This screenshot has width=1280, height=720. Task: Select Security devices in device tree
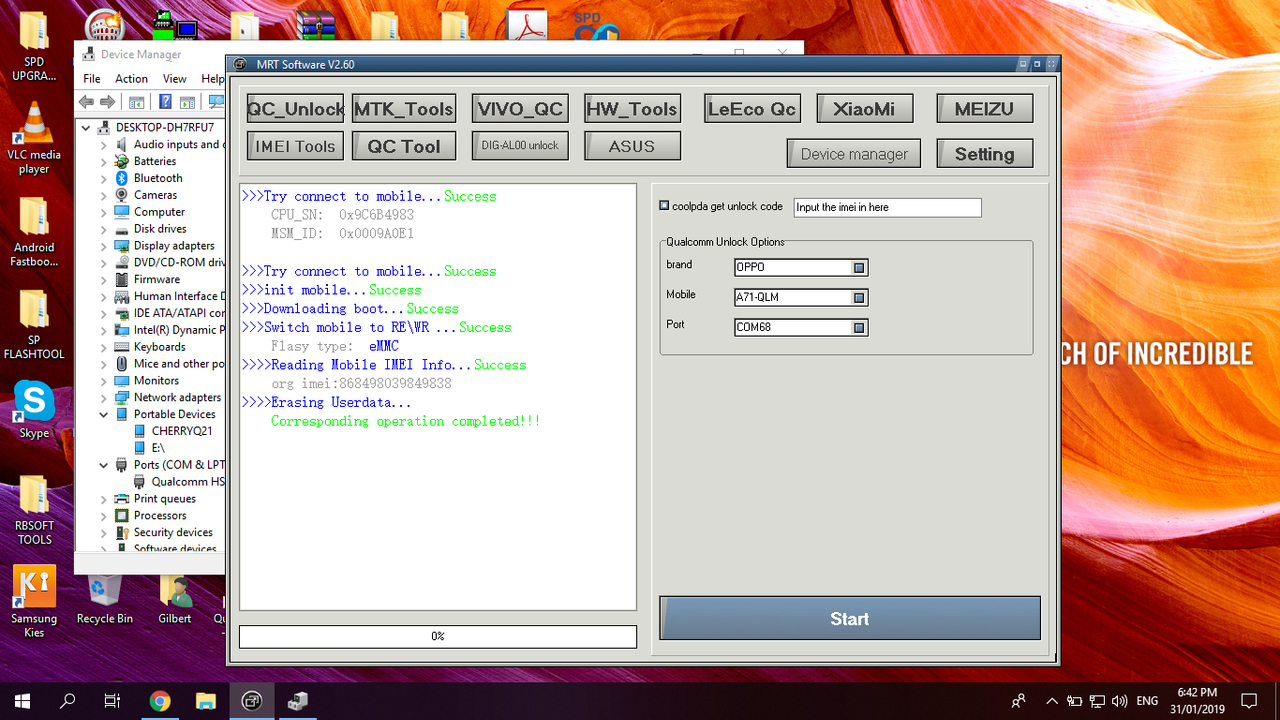[x=173, y=533]
